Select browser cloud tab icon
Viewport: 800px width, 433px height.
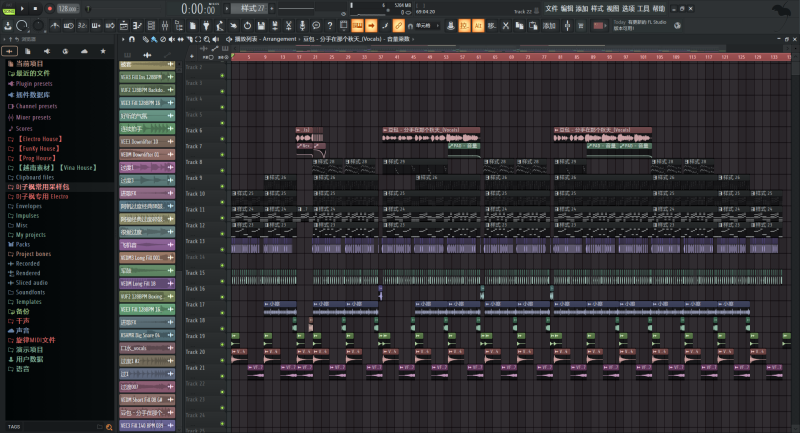(84, 51)
